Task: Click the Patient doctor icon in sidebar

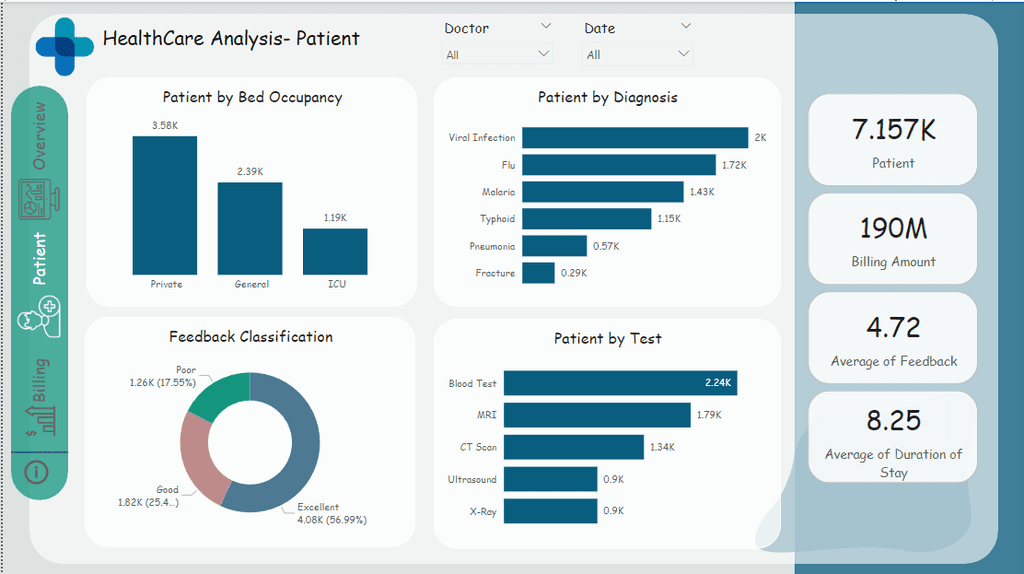Action: (39, 317)
